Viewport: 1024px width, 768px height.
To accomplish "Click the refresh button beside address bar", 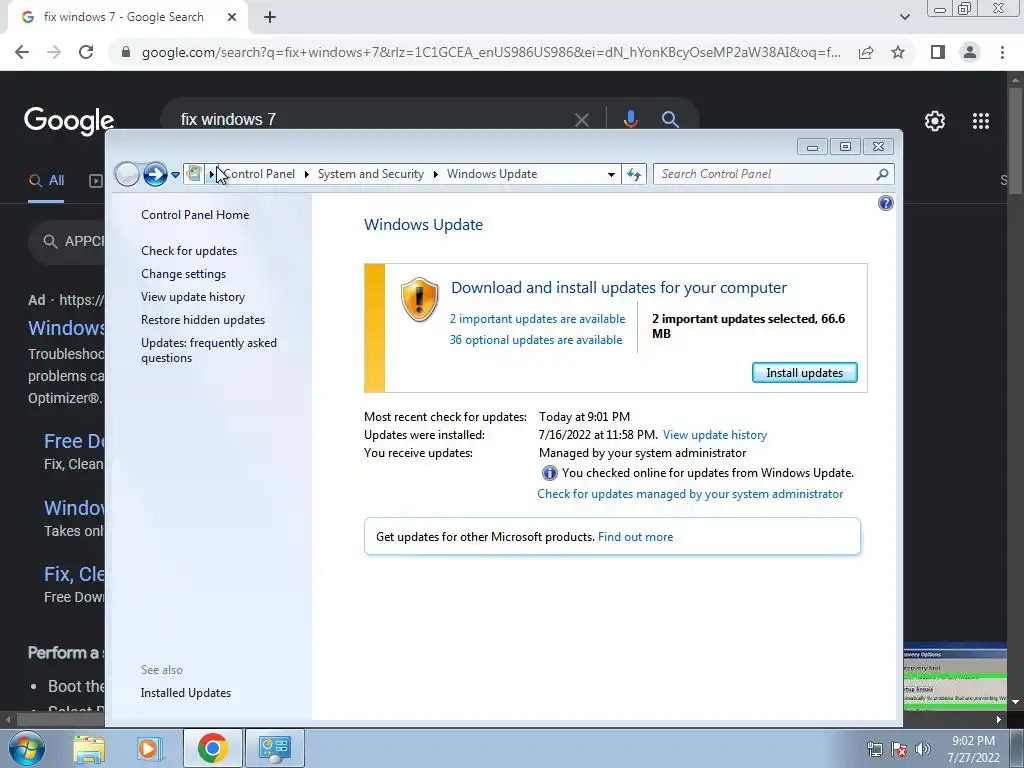I will click(634, 174).
